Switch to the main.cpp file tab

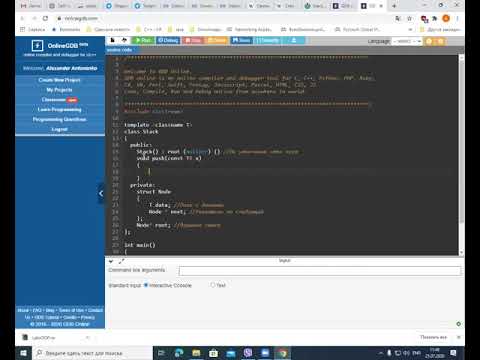(x=121, y=50)
